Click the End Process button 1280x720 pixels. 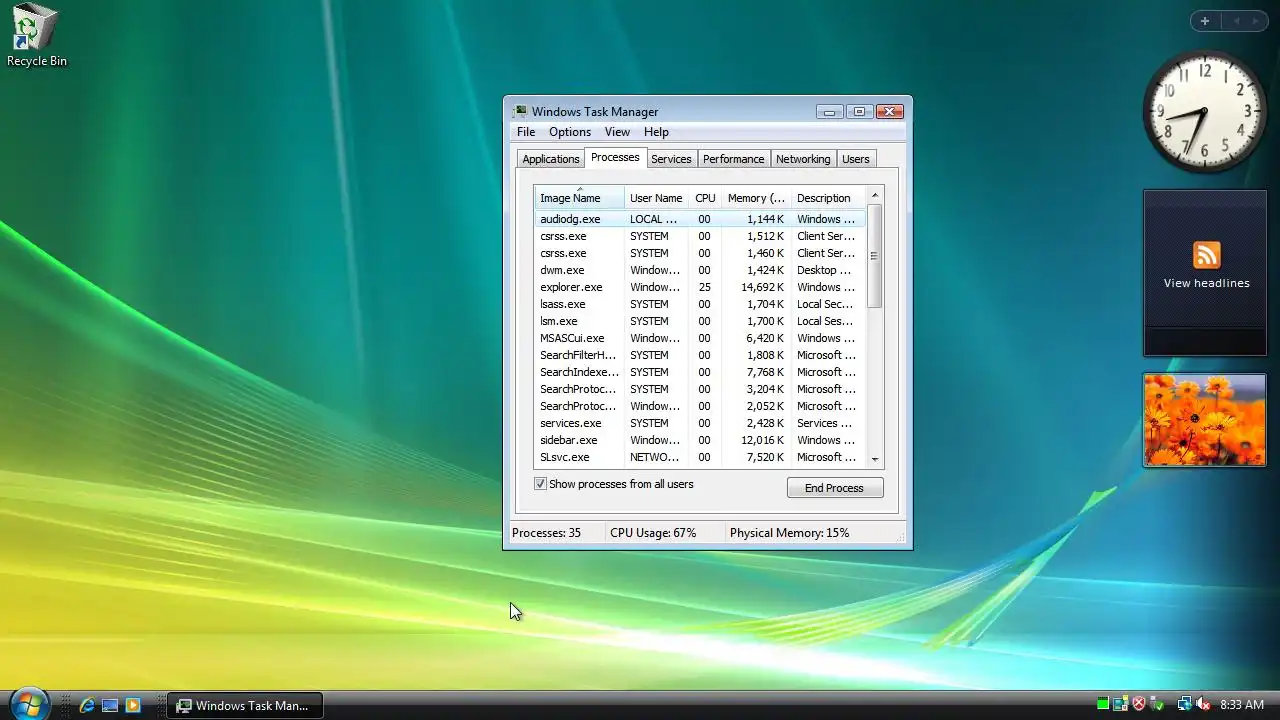tap(835, 488)
